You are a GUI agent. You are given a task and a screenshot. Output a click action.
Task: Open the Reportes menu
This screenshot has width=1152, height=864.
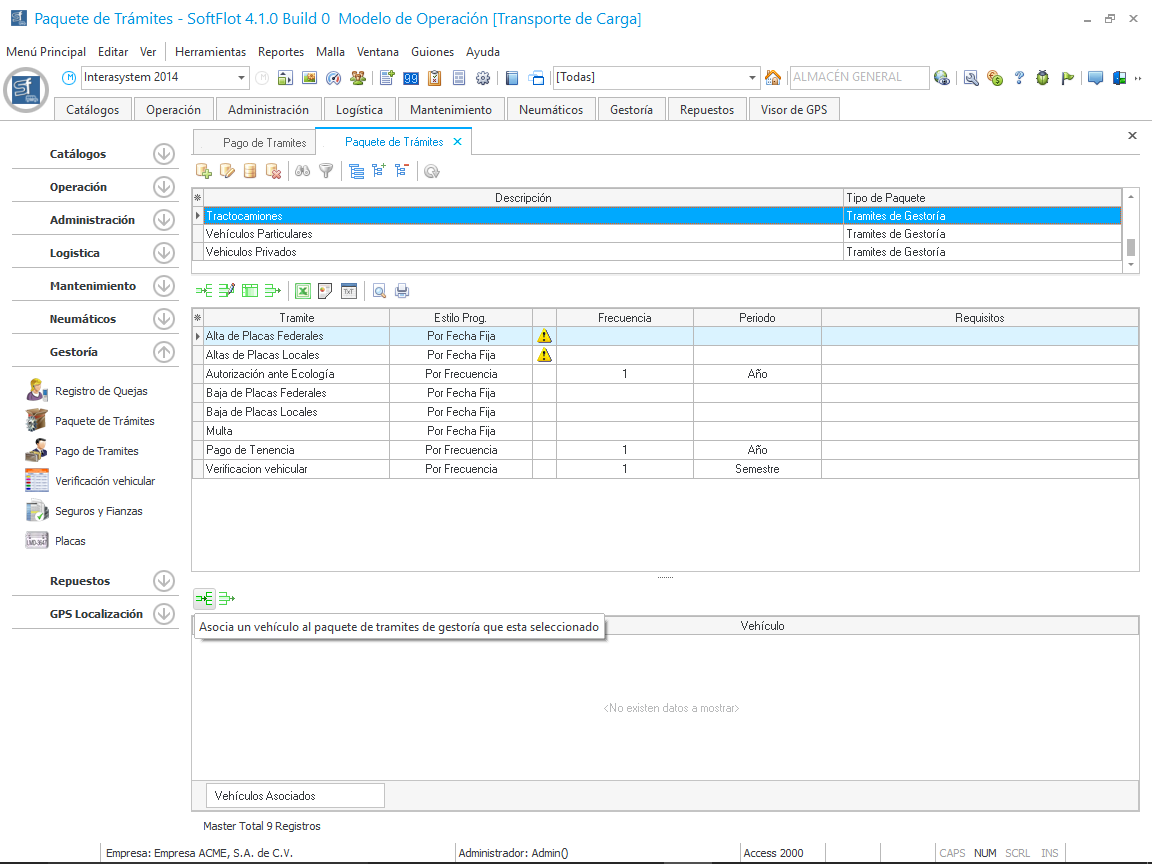(281, 52)
